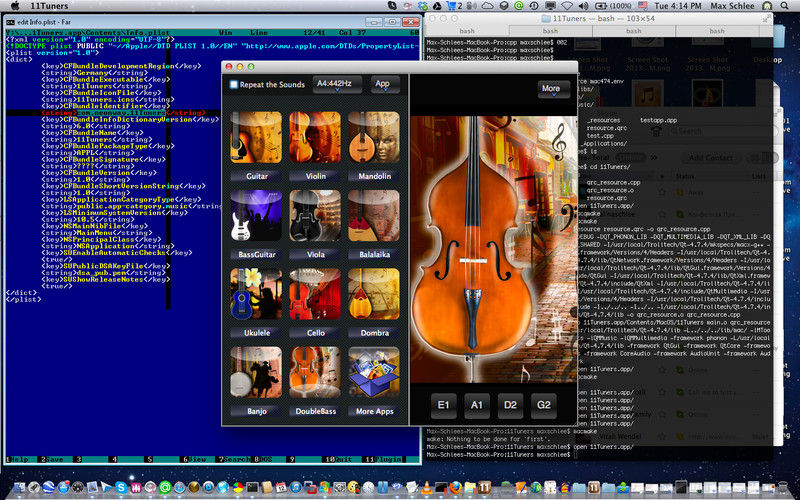The height and width of the screenshot is (500, 800).
Task: Play the A1 string note
Action: pyautogui.click(x=477, y=405)
